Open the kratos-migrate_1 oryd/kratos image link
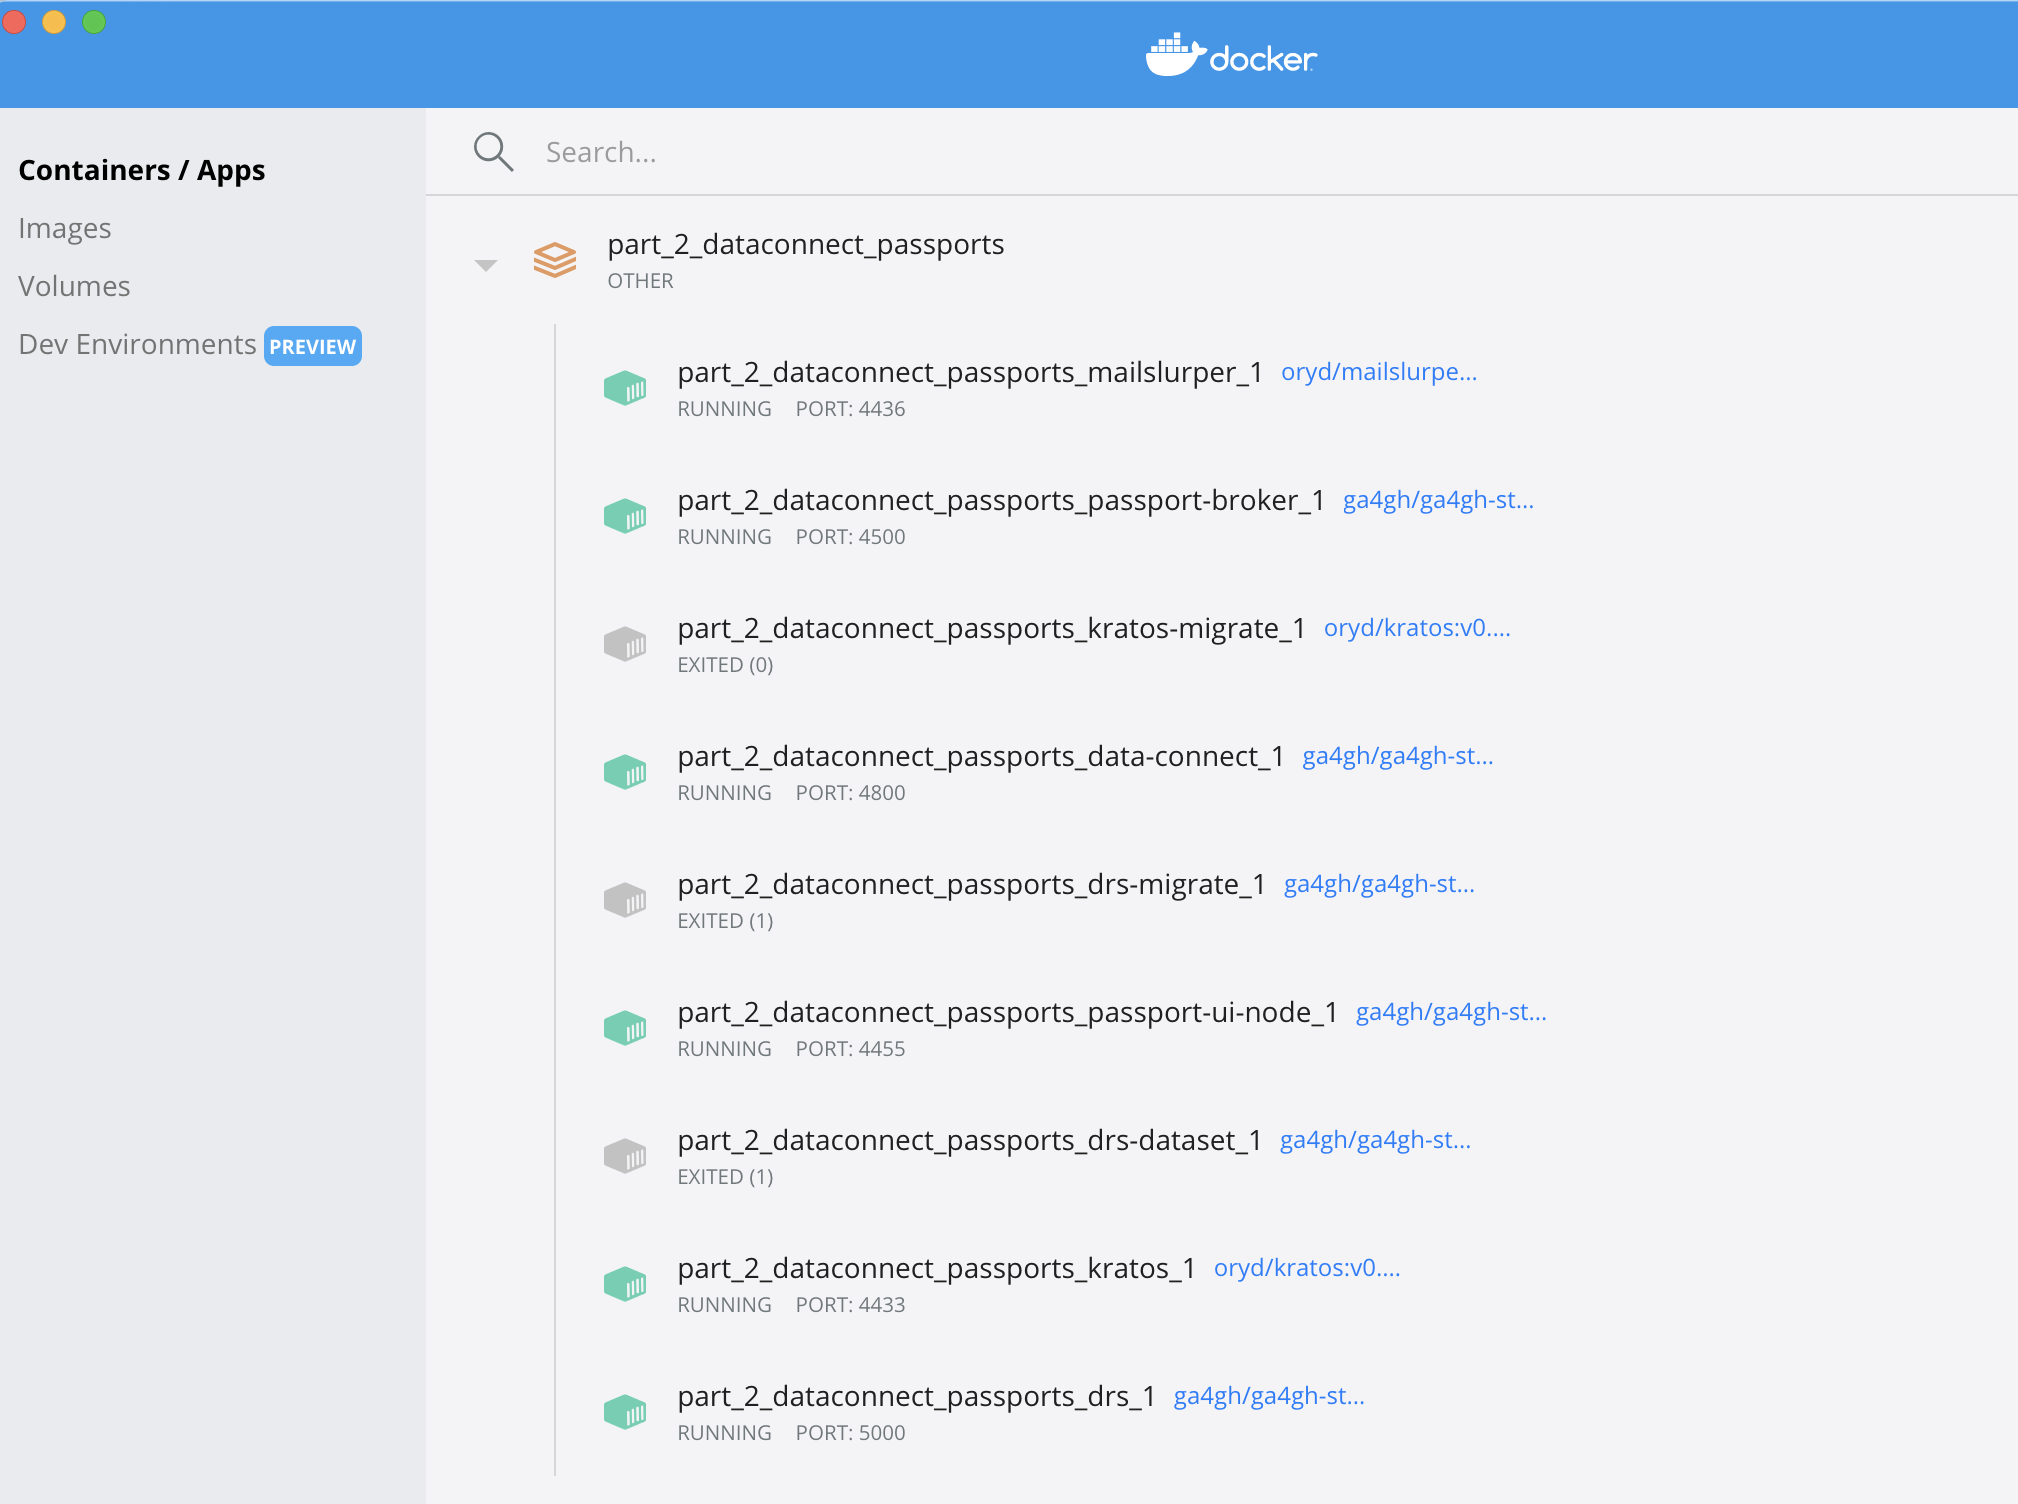 [x=1417, y=628]
